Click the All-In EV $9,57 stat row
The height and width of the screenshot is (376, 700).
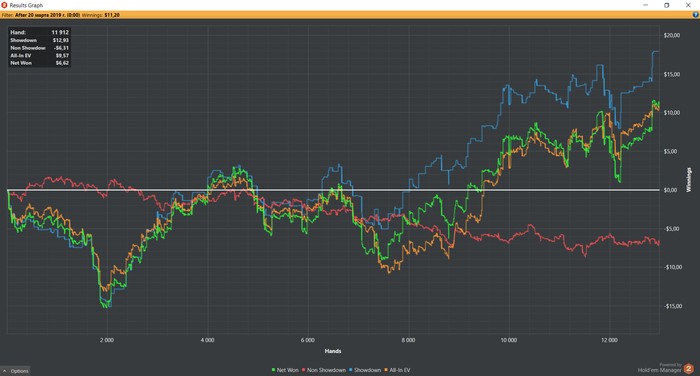[39, 55]
